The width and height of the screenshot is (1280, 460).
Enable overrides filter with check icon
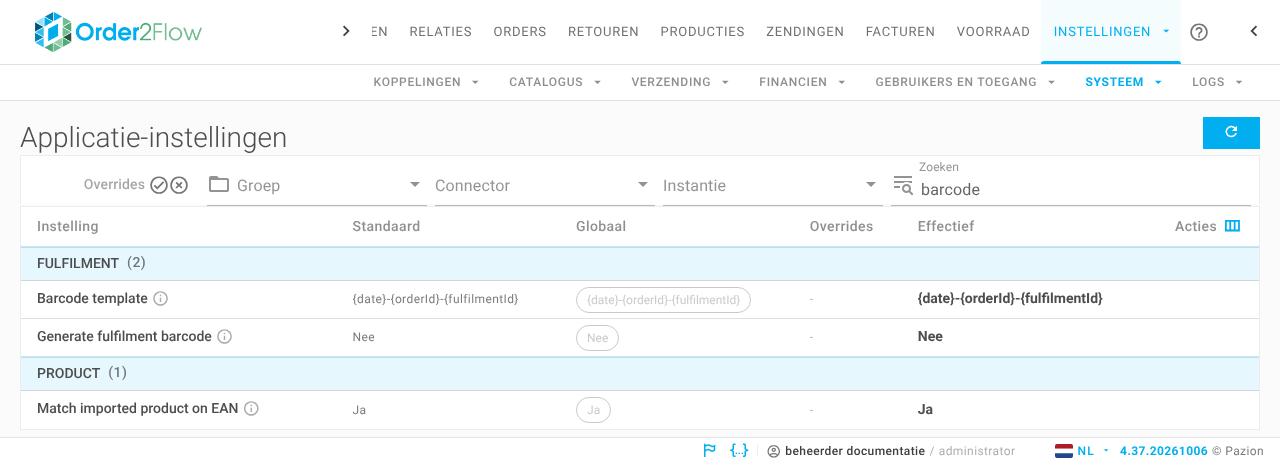point(159,185)
